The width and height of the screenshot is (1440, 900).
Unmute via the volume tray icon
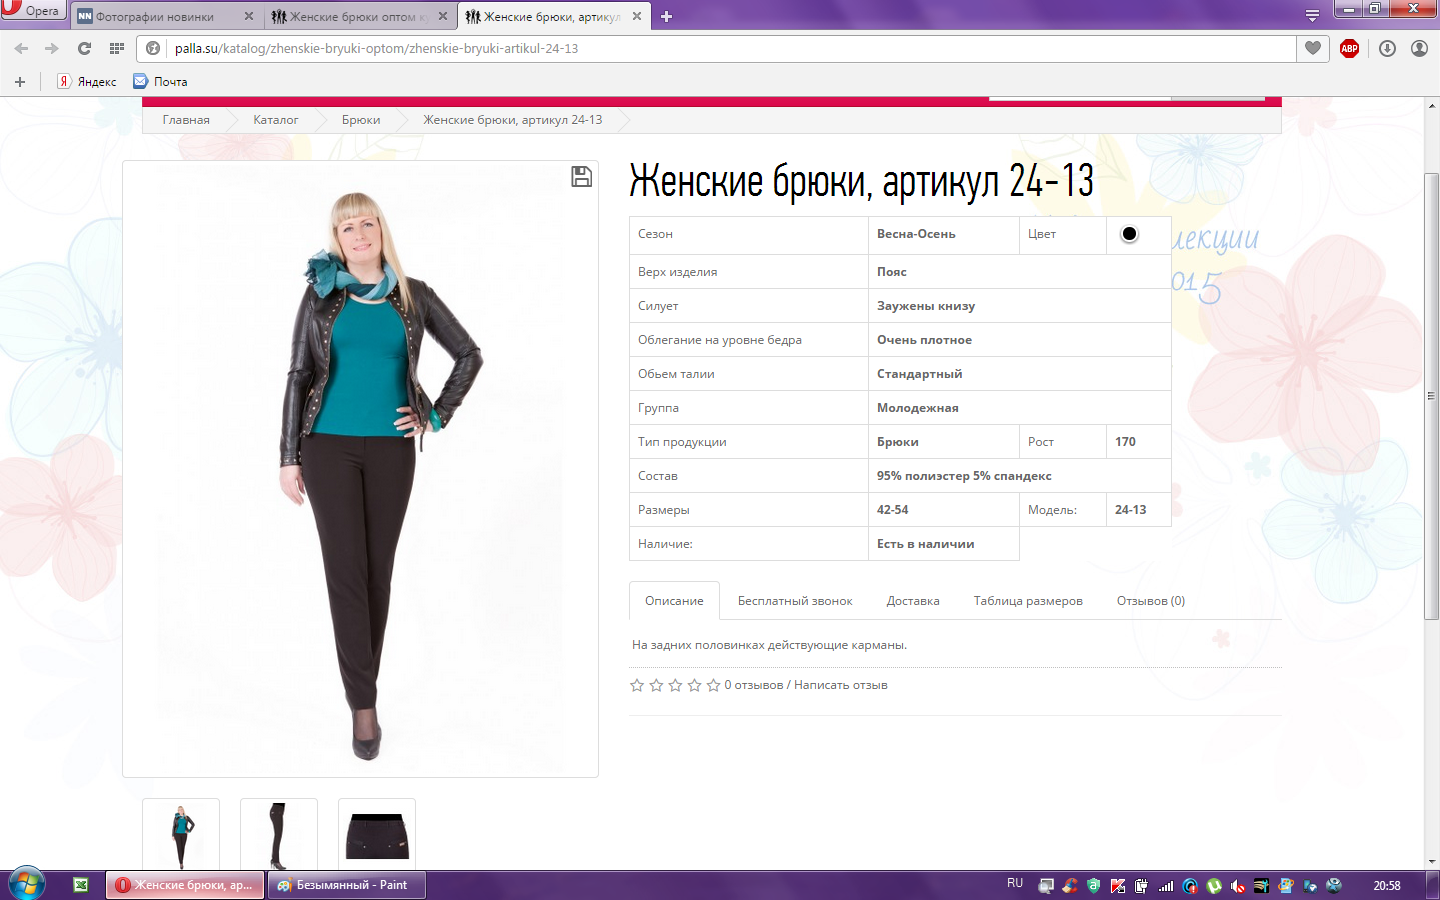click(x=1238, y=886)
